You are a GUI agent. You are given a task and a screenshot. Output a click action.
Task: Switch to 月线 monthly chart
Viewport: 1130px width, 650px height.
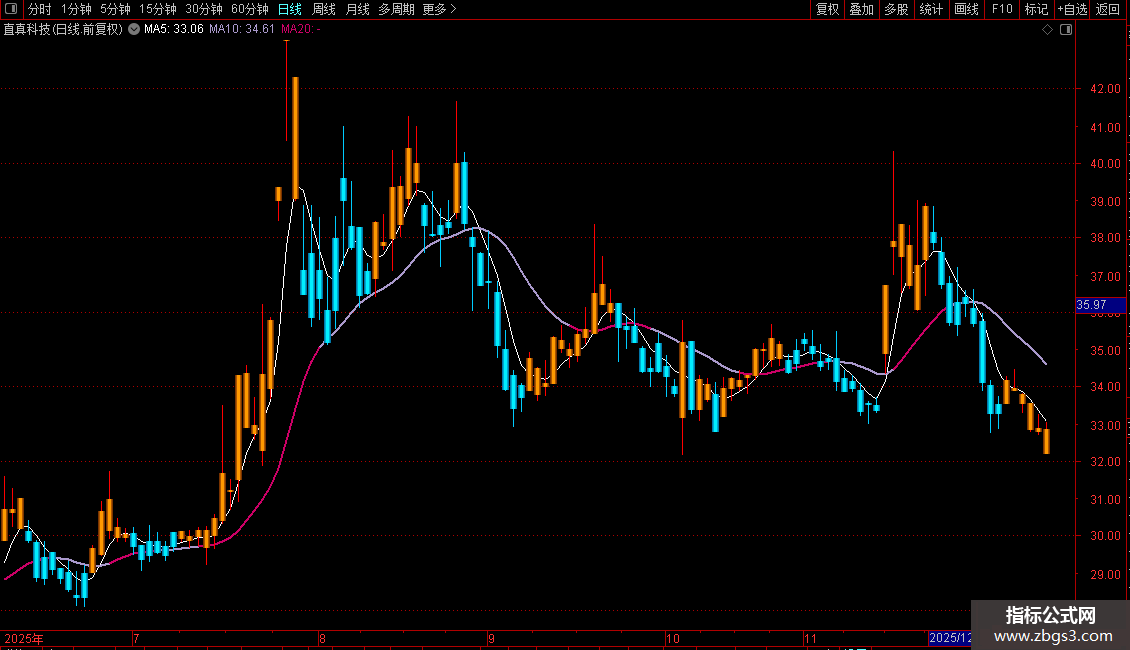357,9
